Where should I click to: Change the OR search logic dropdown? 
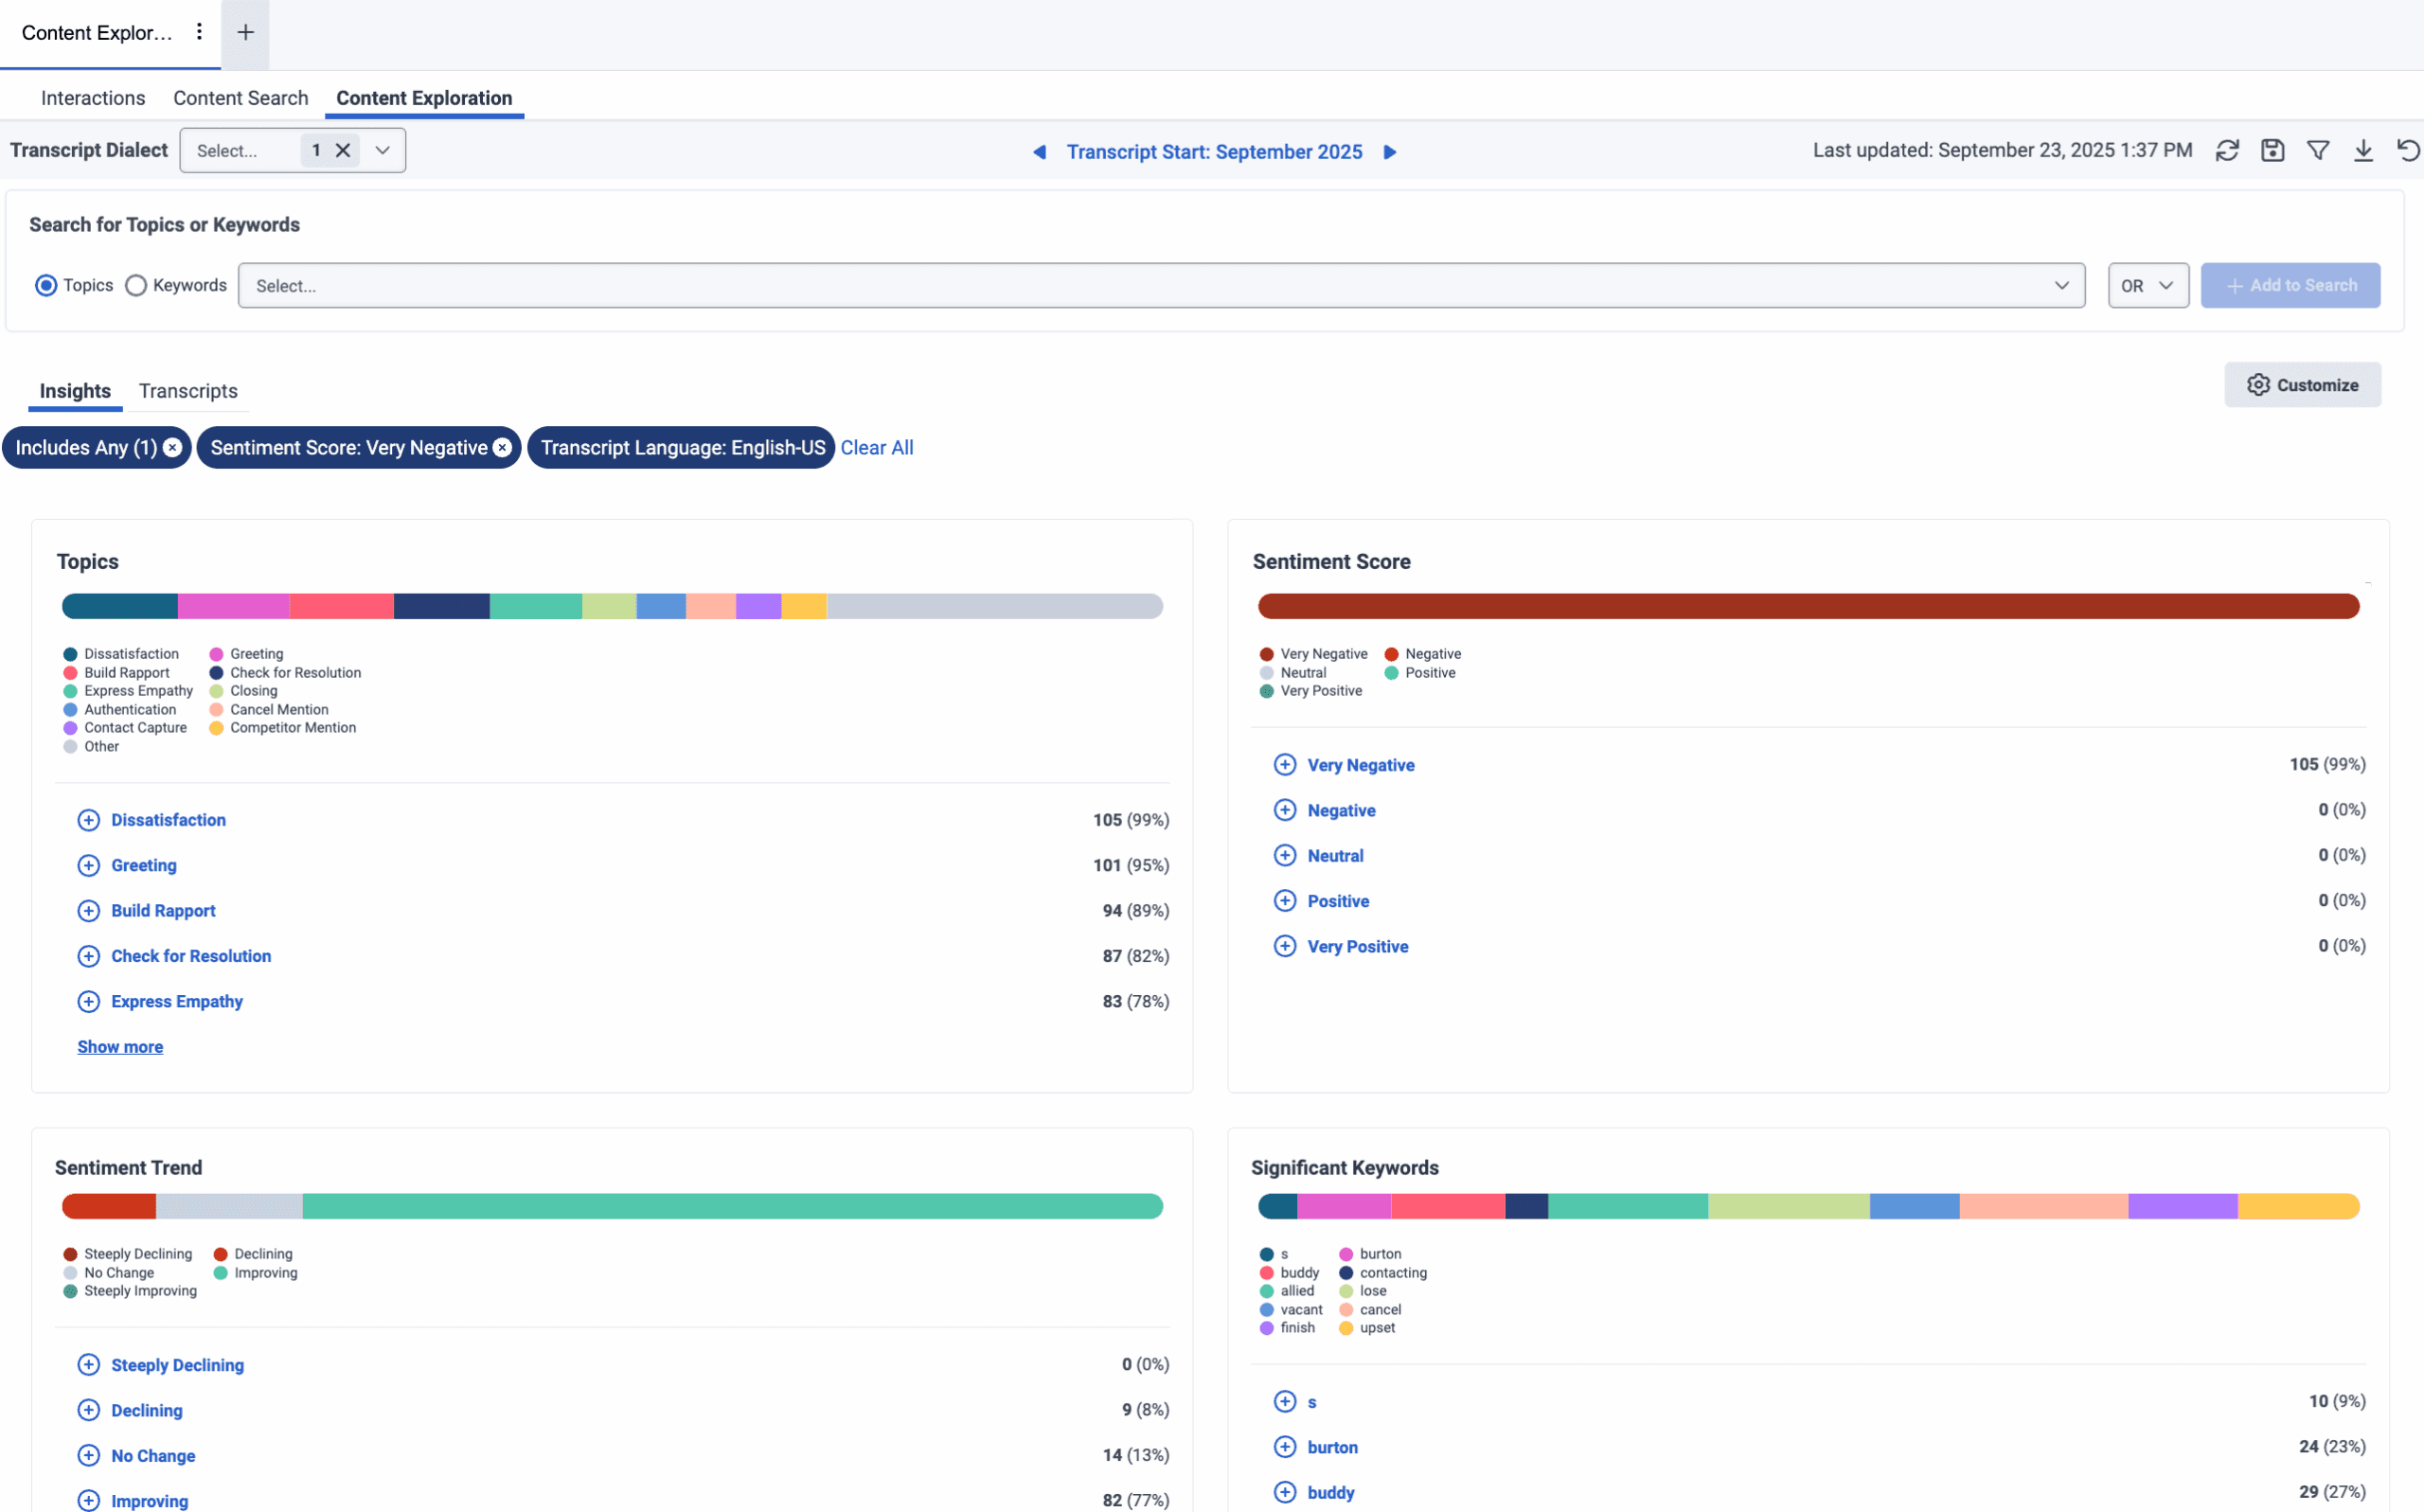pos(2146,285)
